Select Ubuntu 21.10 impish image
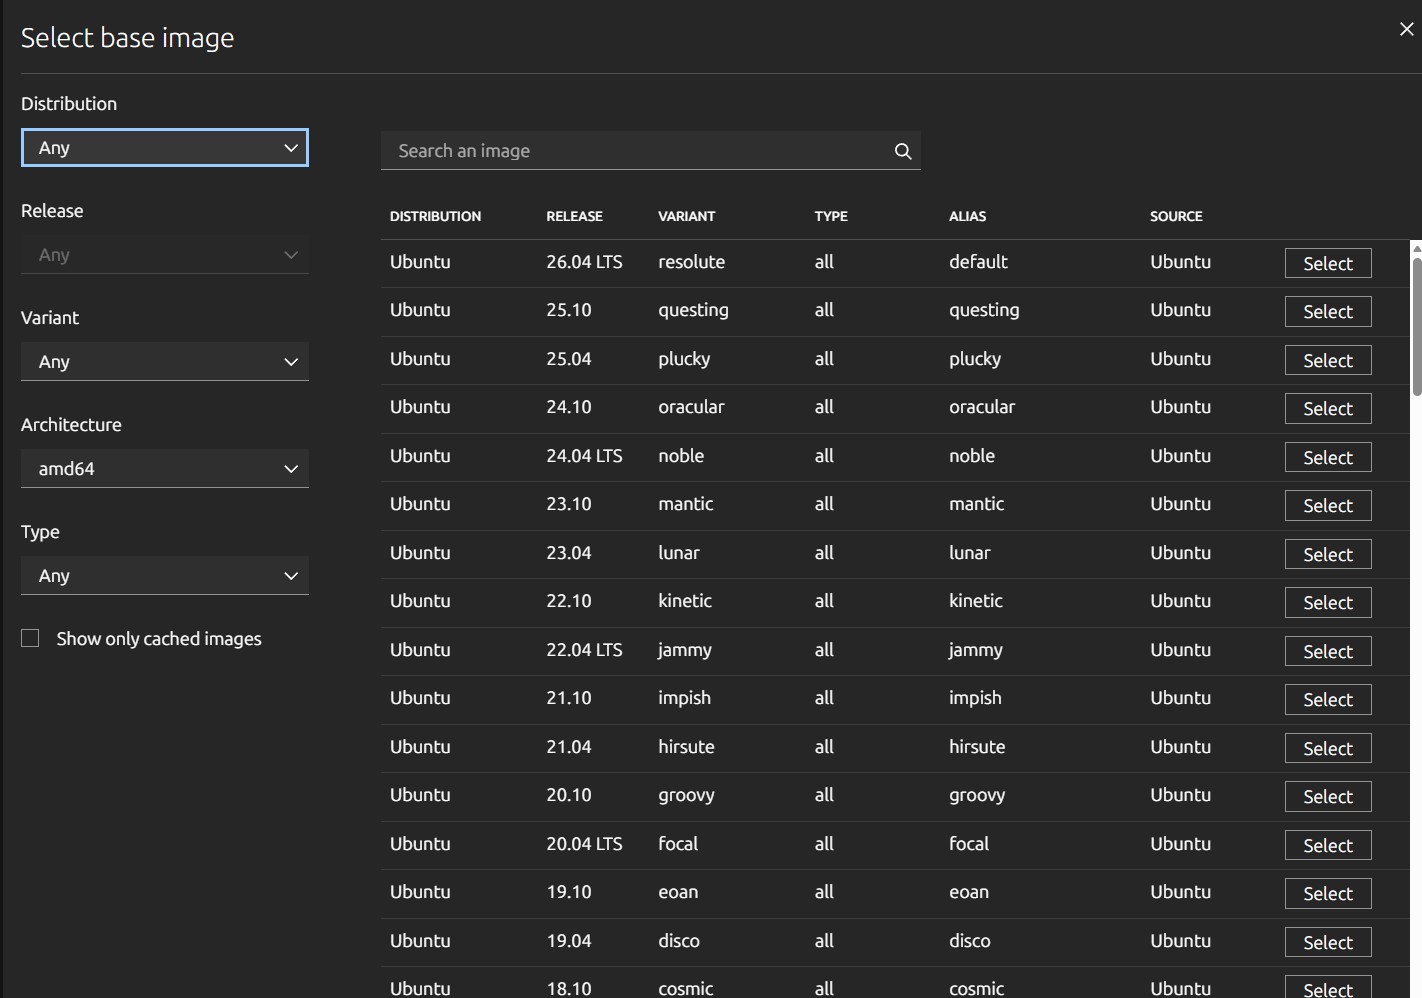The image size is (1422, 998). (x=1328, y=700)
